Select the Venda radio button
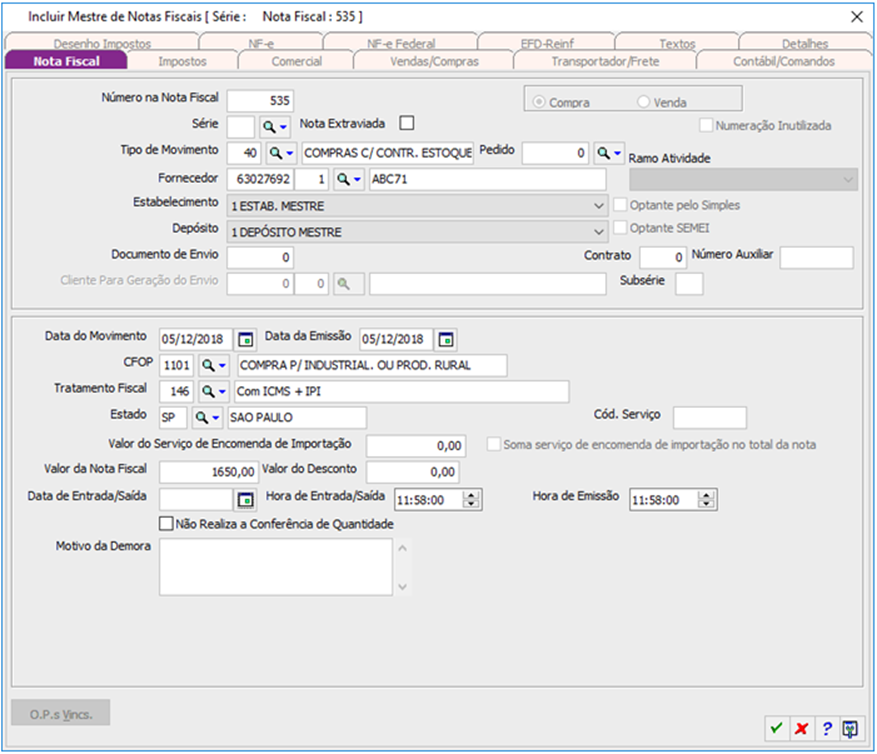The width and height of the screenshot is (877, 754). (643, 102)
